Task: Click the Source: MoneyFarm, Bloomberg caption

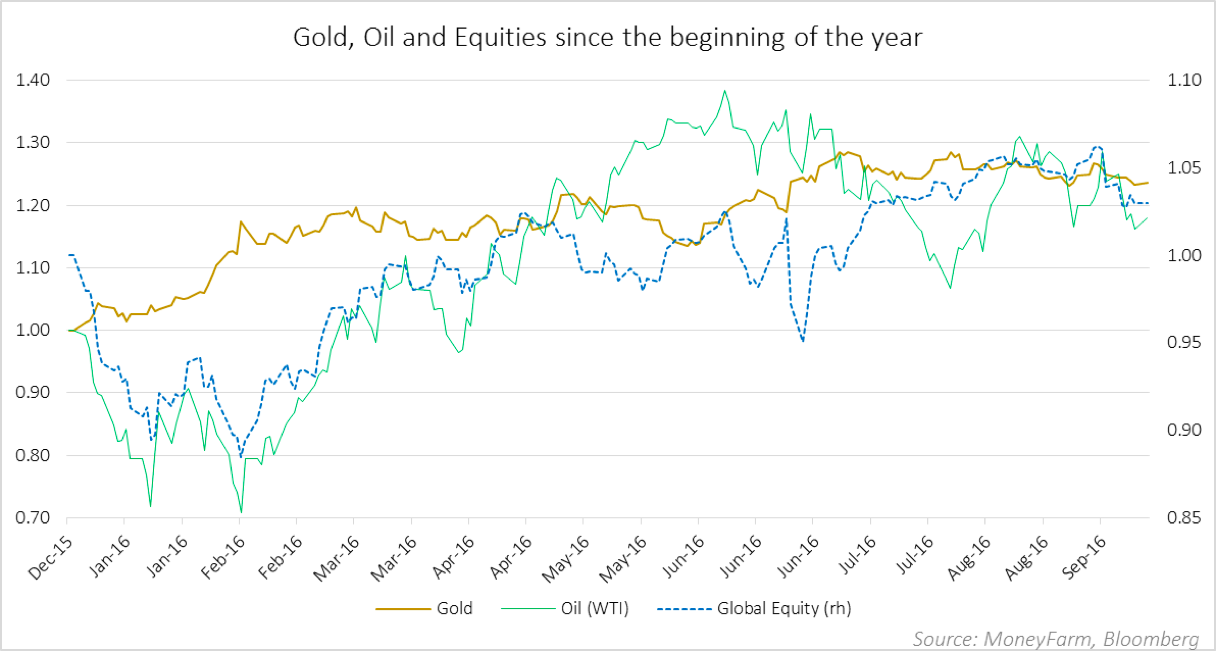Action: pos(1056,638)
